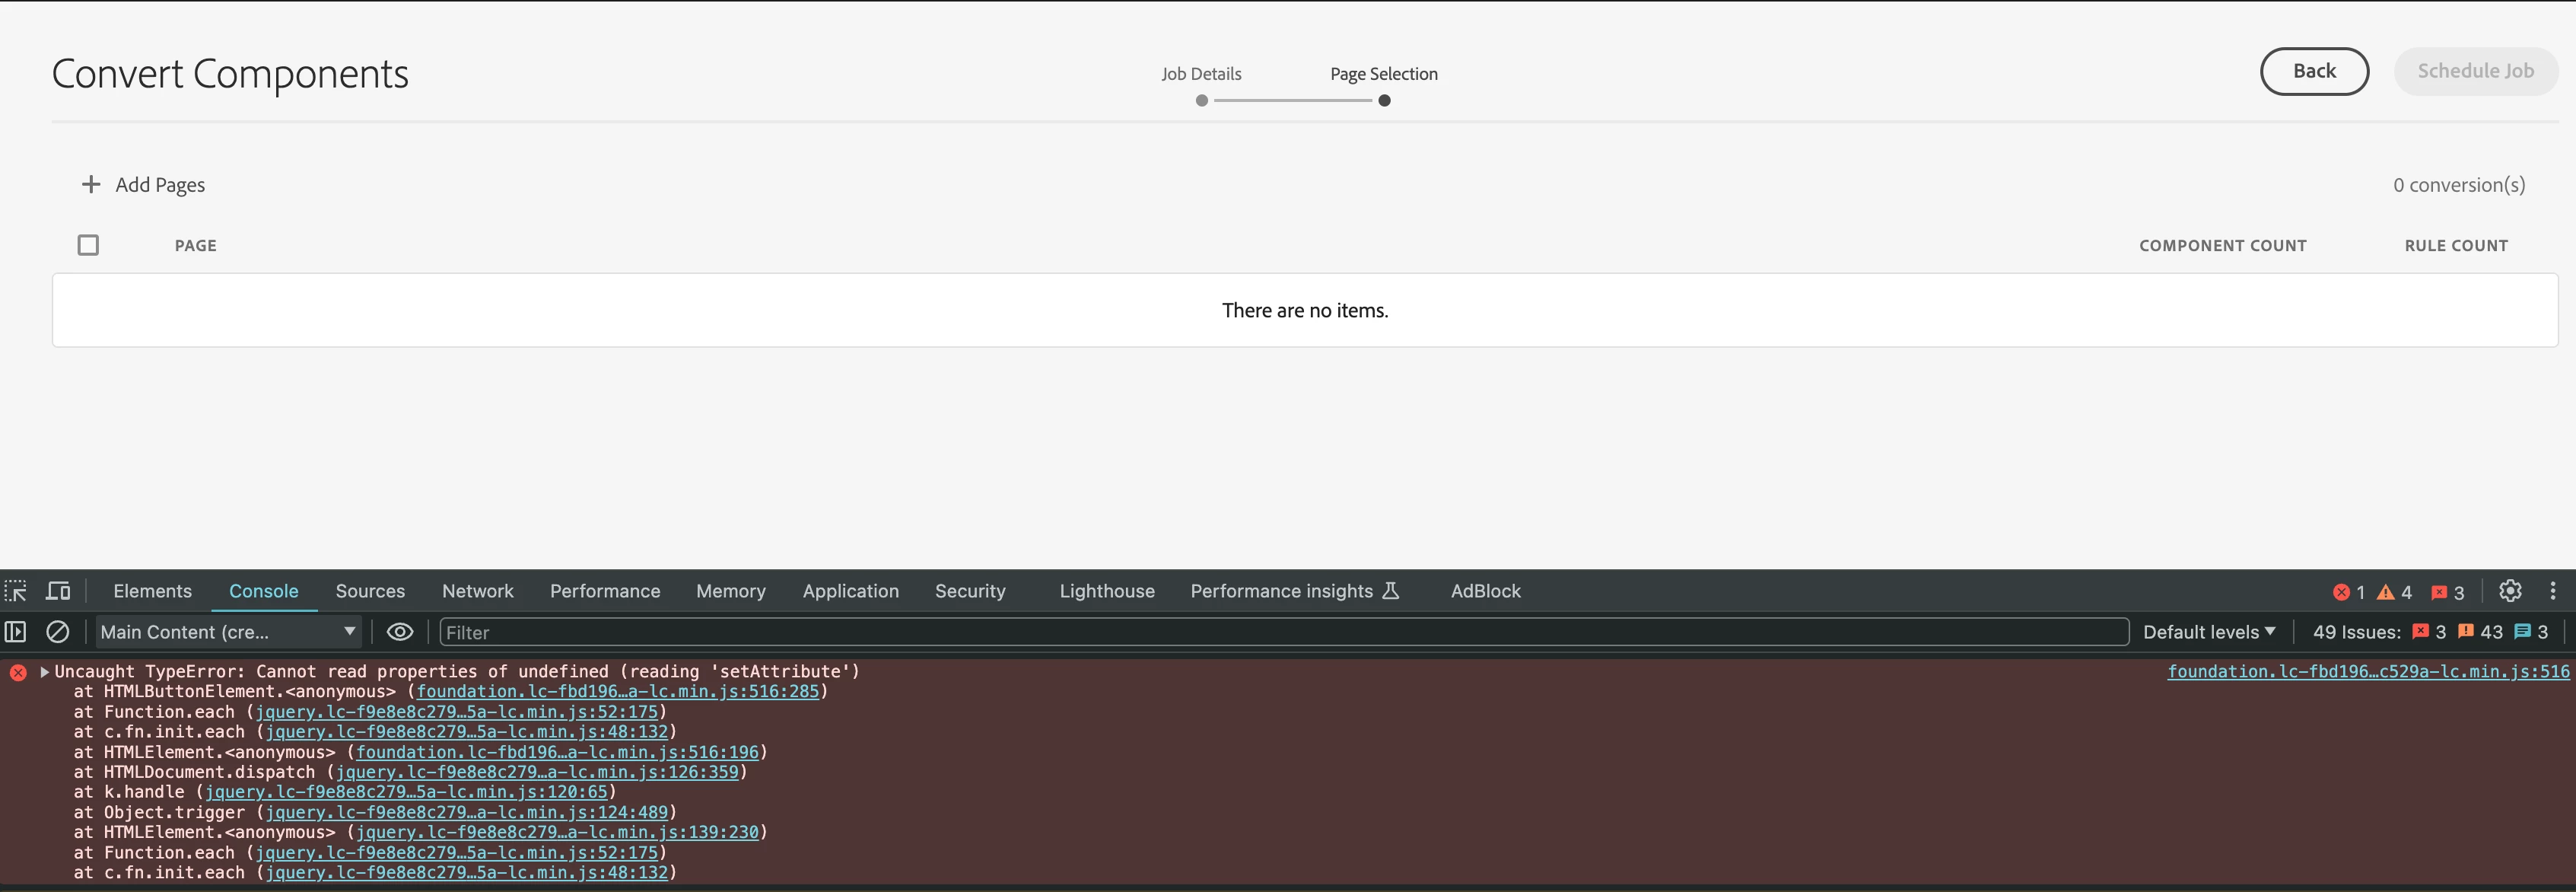Toggle the live expression eye icon
2576x892 pixels.
click(400, 632)
